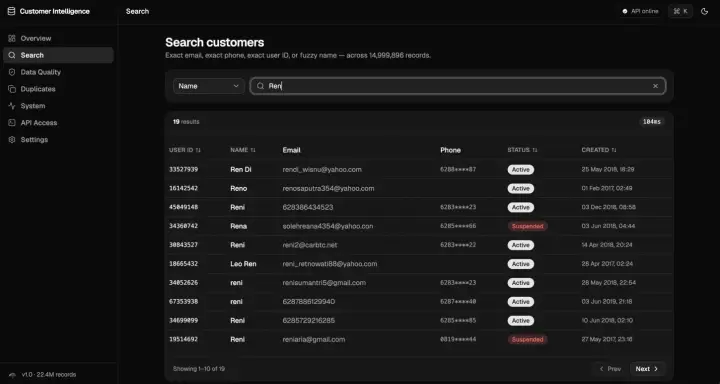Sort results by the USER ID column
Screen dimensions: 720x384
[x=185, y=150]
